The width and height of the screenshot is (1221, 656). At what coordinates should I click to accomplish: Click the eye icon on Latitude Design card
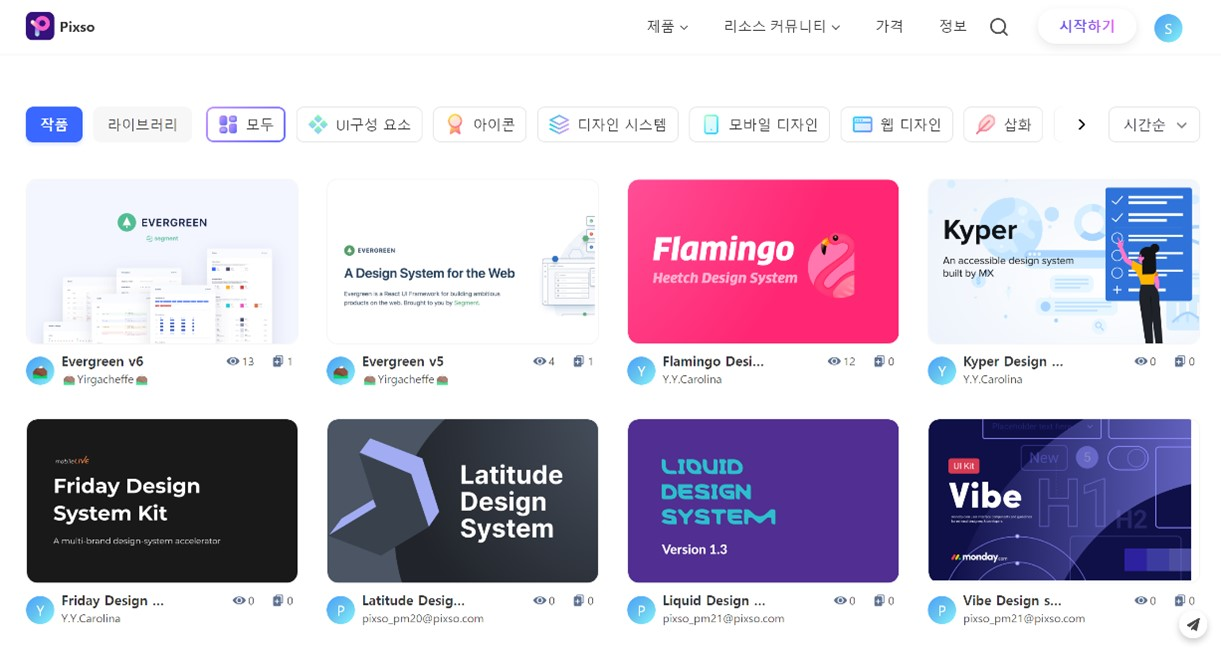(540, 601)
